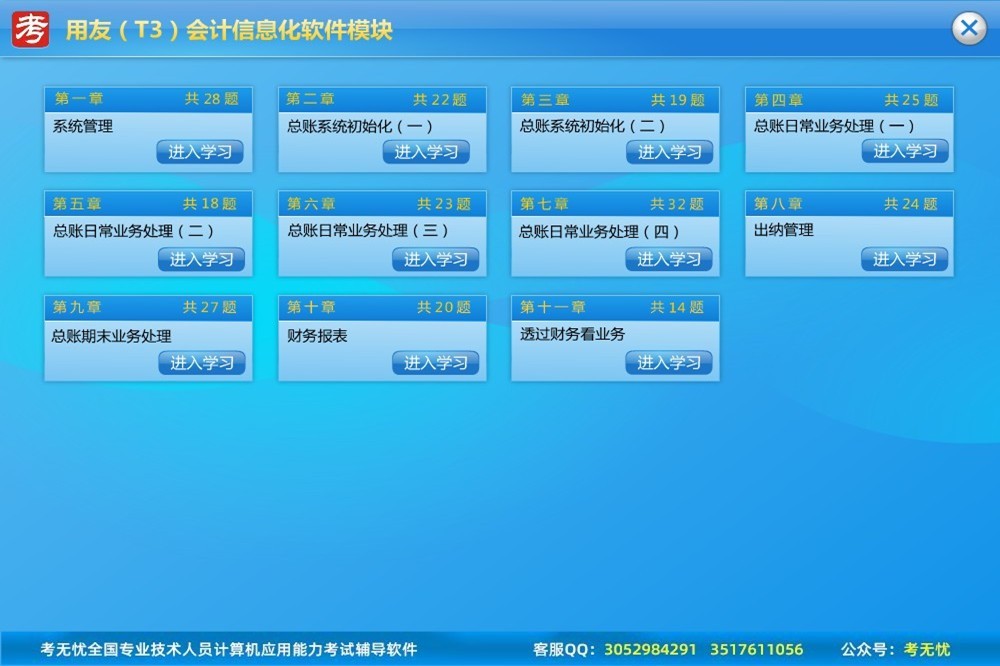Click the 共 20 题 count
1000x666 pixels.
coord(444,307)
